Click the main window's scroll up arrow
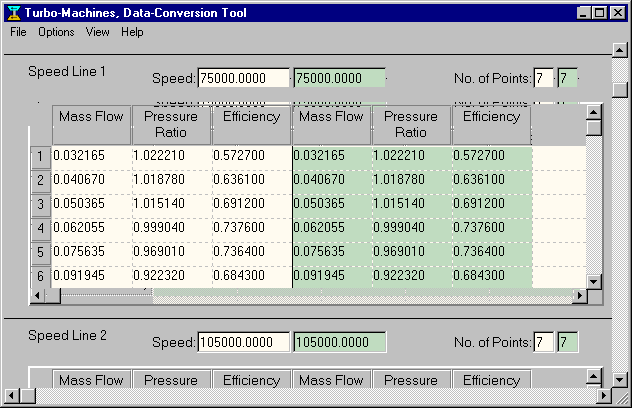632x408 pixels. click(620, 50)
